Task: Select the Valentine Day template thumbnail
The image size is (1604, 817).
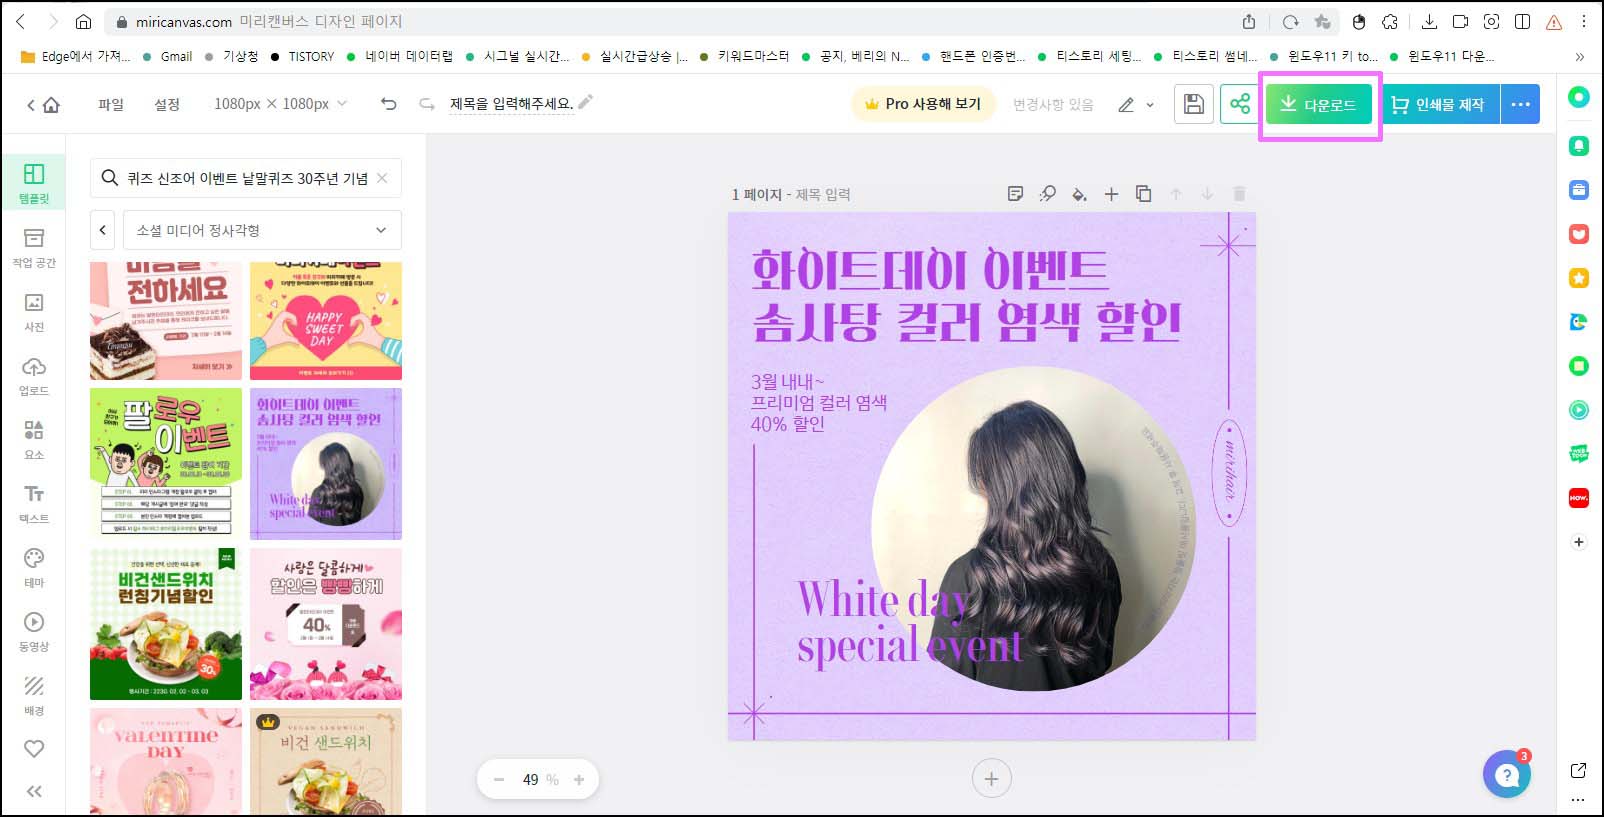Action: [x=166, y=761]
